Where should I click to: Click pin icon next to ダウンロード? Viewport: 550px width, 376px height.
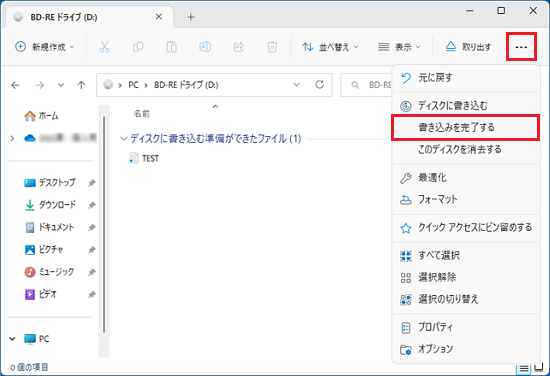(x=92, y=205)
